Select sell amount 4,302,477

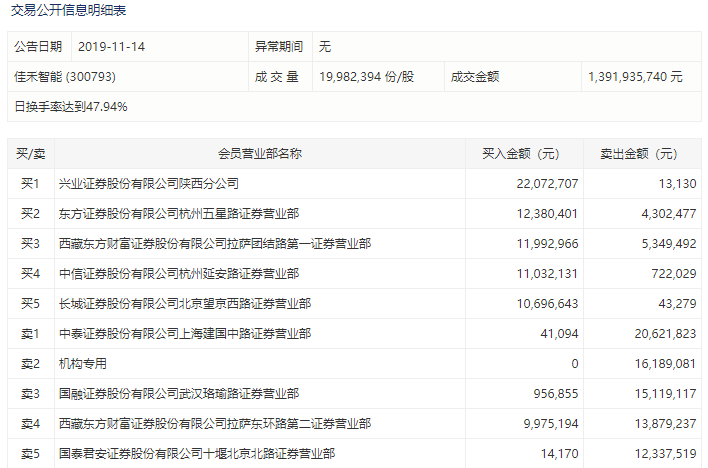coord(669,214)
